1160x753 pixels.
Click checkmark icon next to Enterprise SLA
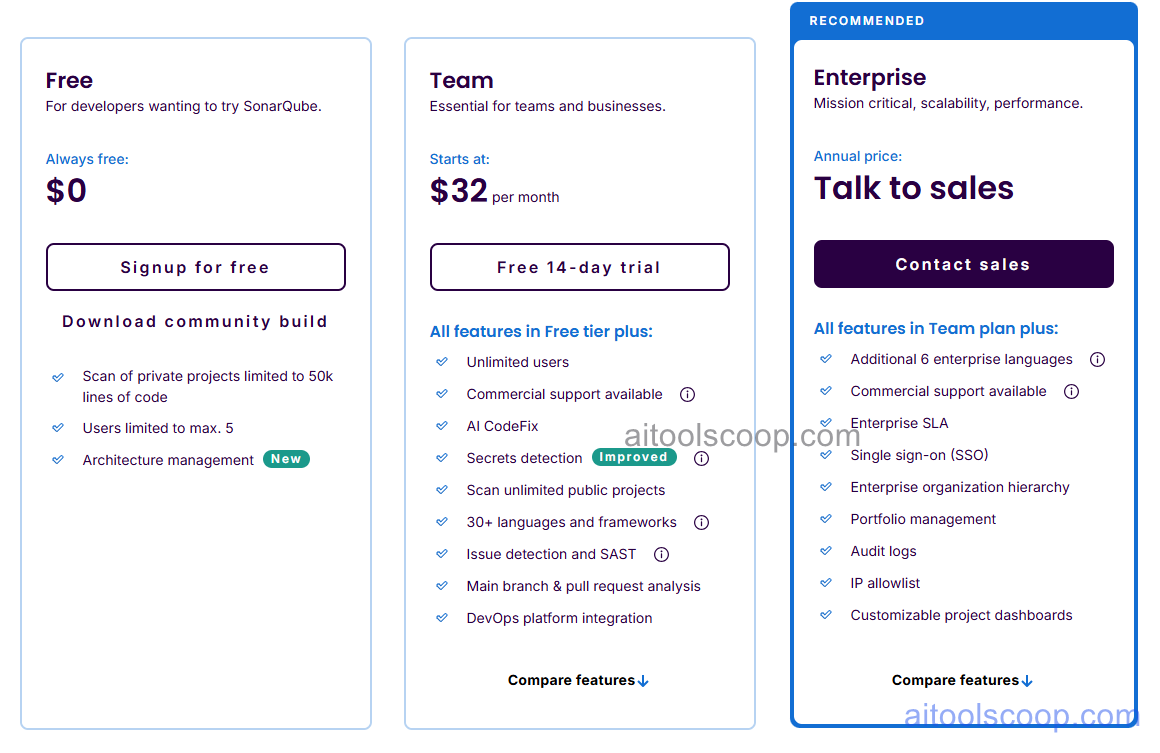tap(826, 423)
